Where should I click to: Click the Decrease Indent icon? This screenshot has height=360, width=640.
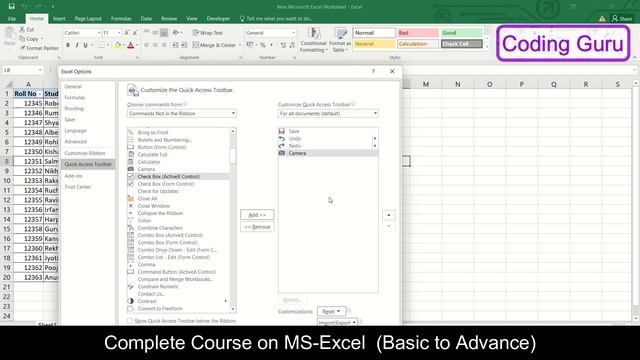coord(175,45)
